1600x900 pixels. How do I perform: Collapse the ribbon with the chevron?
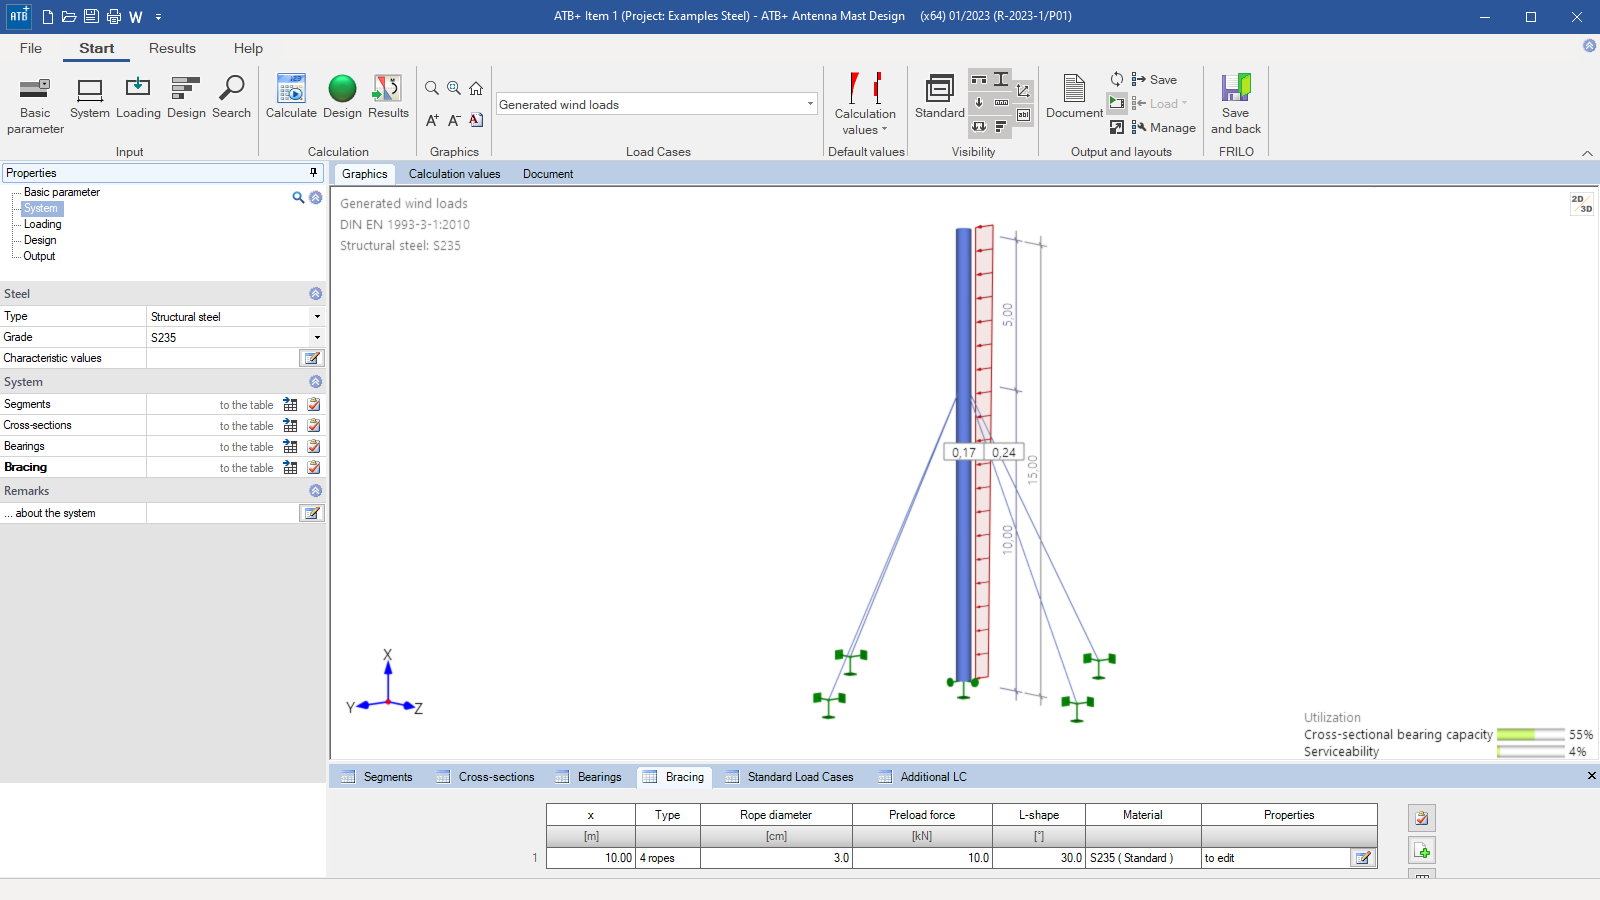click(1587, 153)
